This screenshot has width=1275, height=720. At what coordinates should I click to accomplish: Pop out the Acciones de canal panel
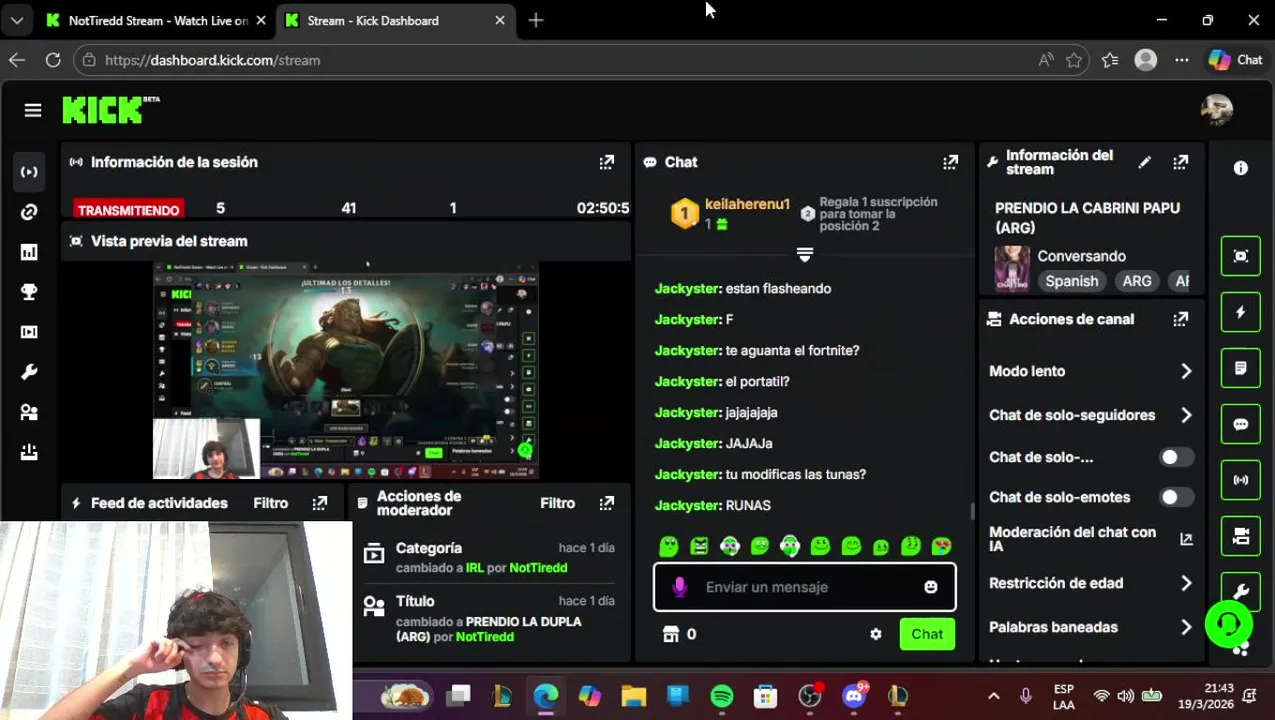1181,319
